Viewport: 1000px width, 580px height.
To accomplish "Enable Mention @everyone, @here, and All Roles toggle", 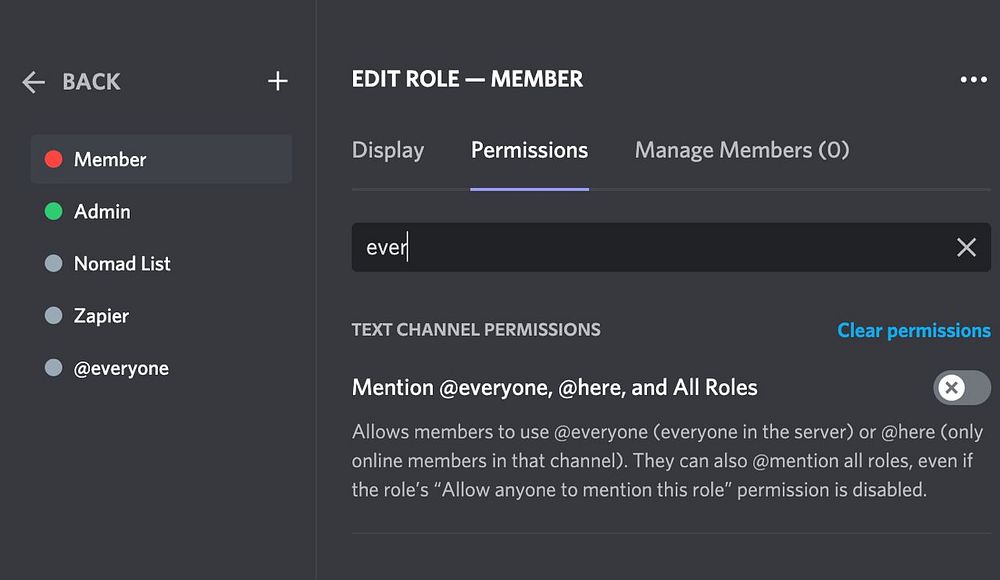I will pyautogui.click(x=961, y=387).
